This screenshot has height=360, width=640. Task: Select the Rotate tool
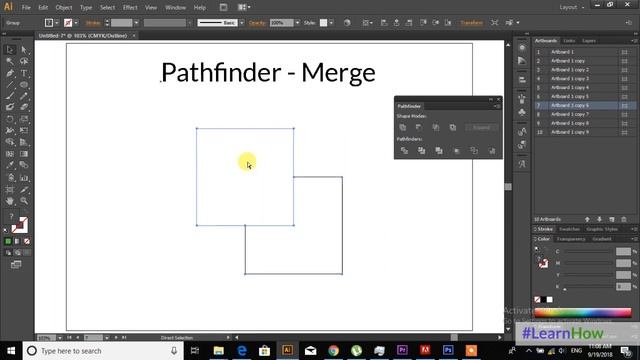pyautogui.click(x=10, y=119)
